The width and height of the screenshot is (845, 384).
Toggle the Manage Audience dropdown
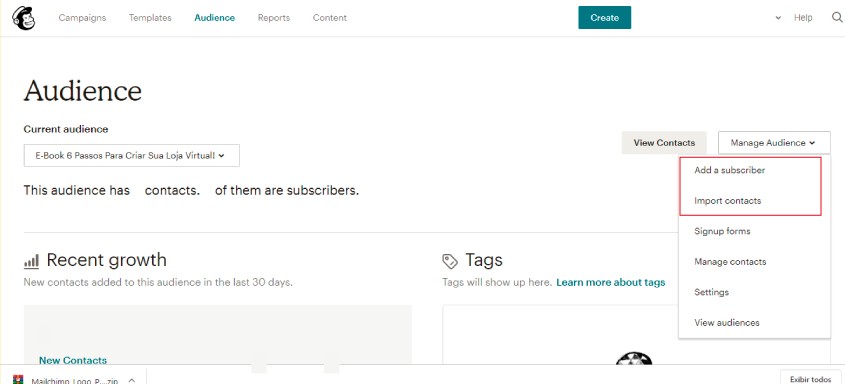(774, 143)
